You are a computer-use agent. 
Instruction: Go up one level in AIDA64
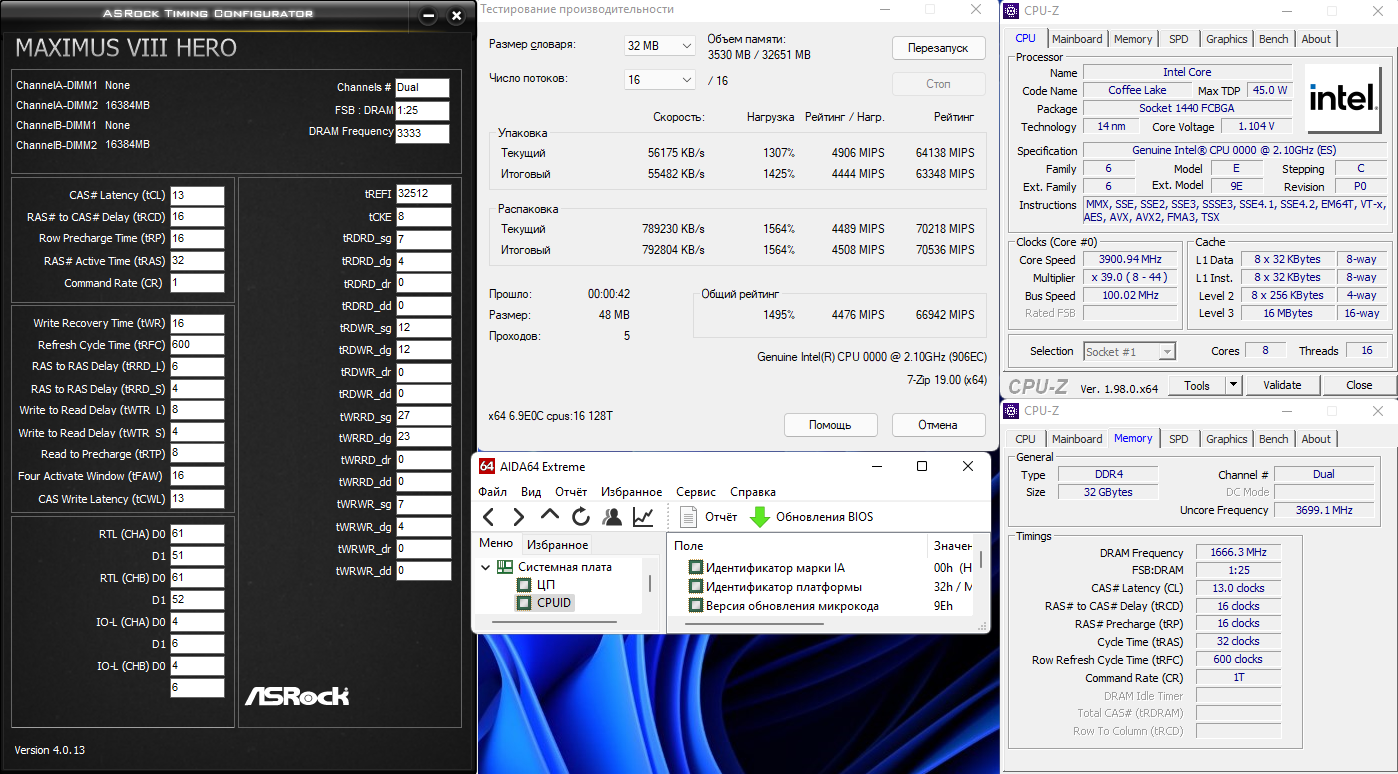[549, 517]
